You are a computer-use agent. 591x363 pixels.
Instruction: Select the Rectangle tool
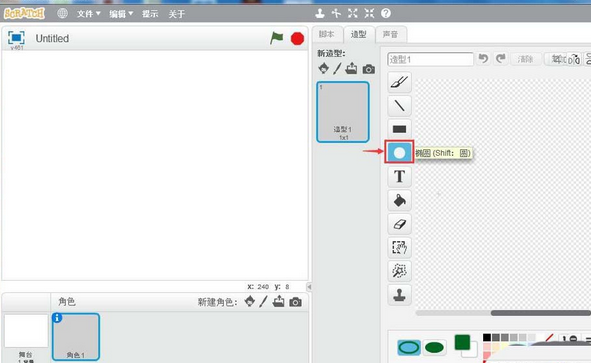(400, 129)
